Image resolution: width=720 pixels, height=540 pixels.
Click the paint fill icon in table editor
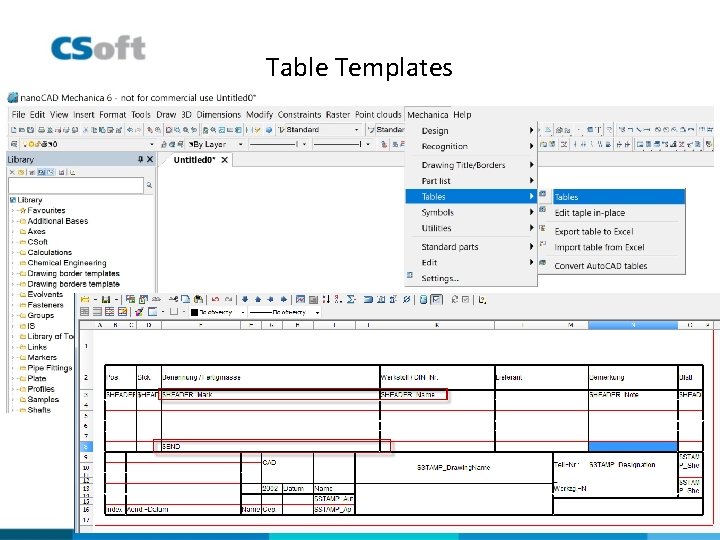click(x=140, y=312)
